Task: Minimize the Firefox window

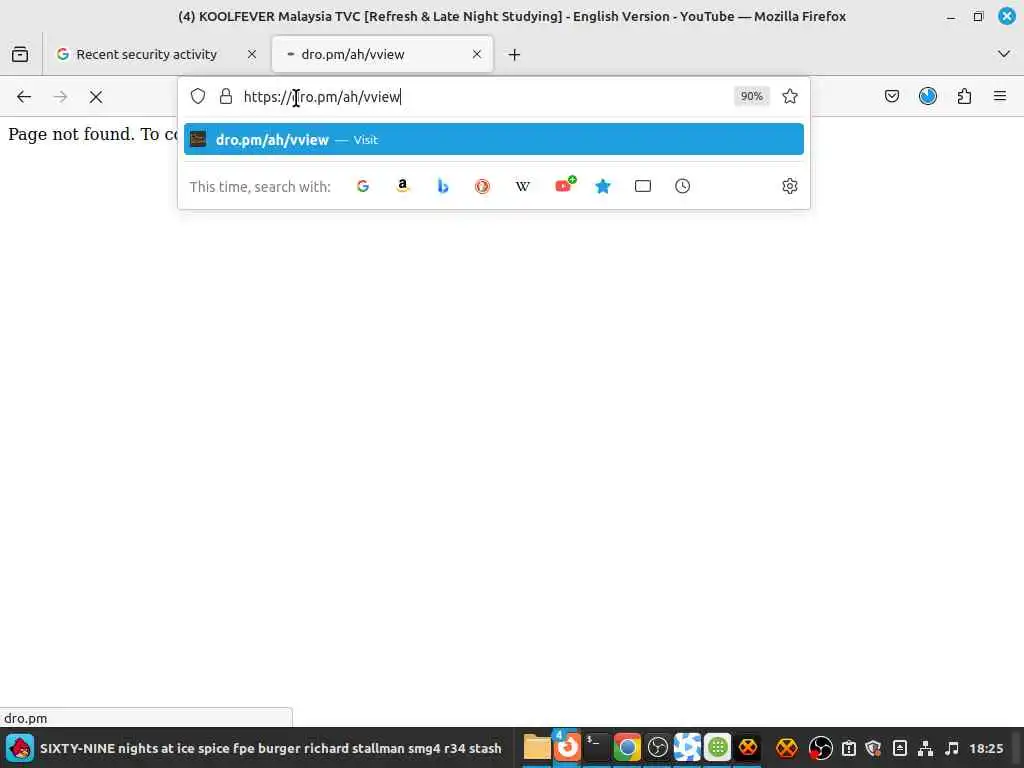Action: 951,17
